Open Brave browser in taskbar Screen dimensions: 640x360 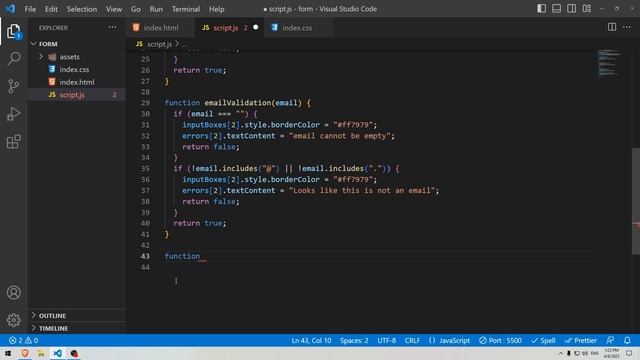point(25,353)
